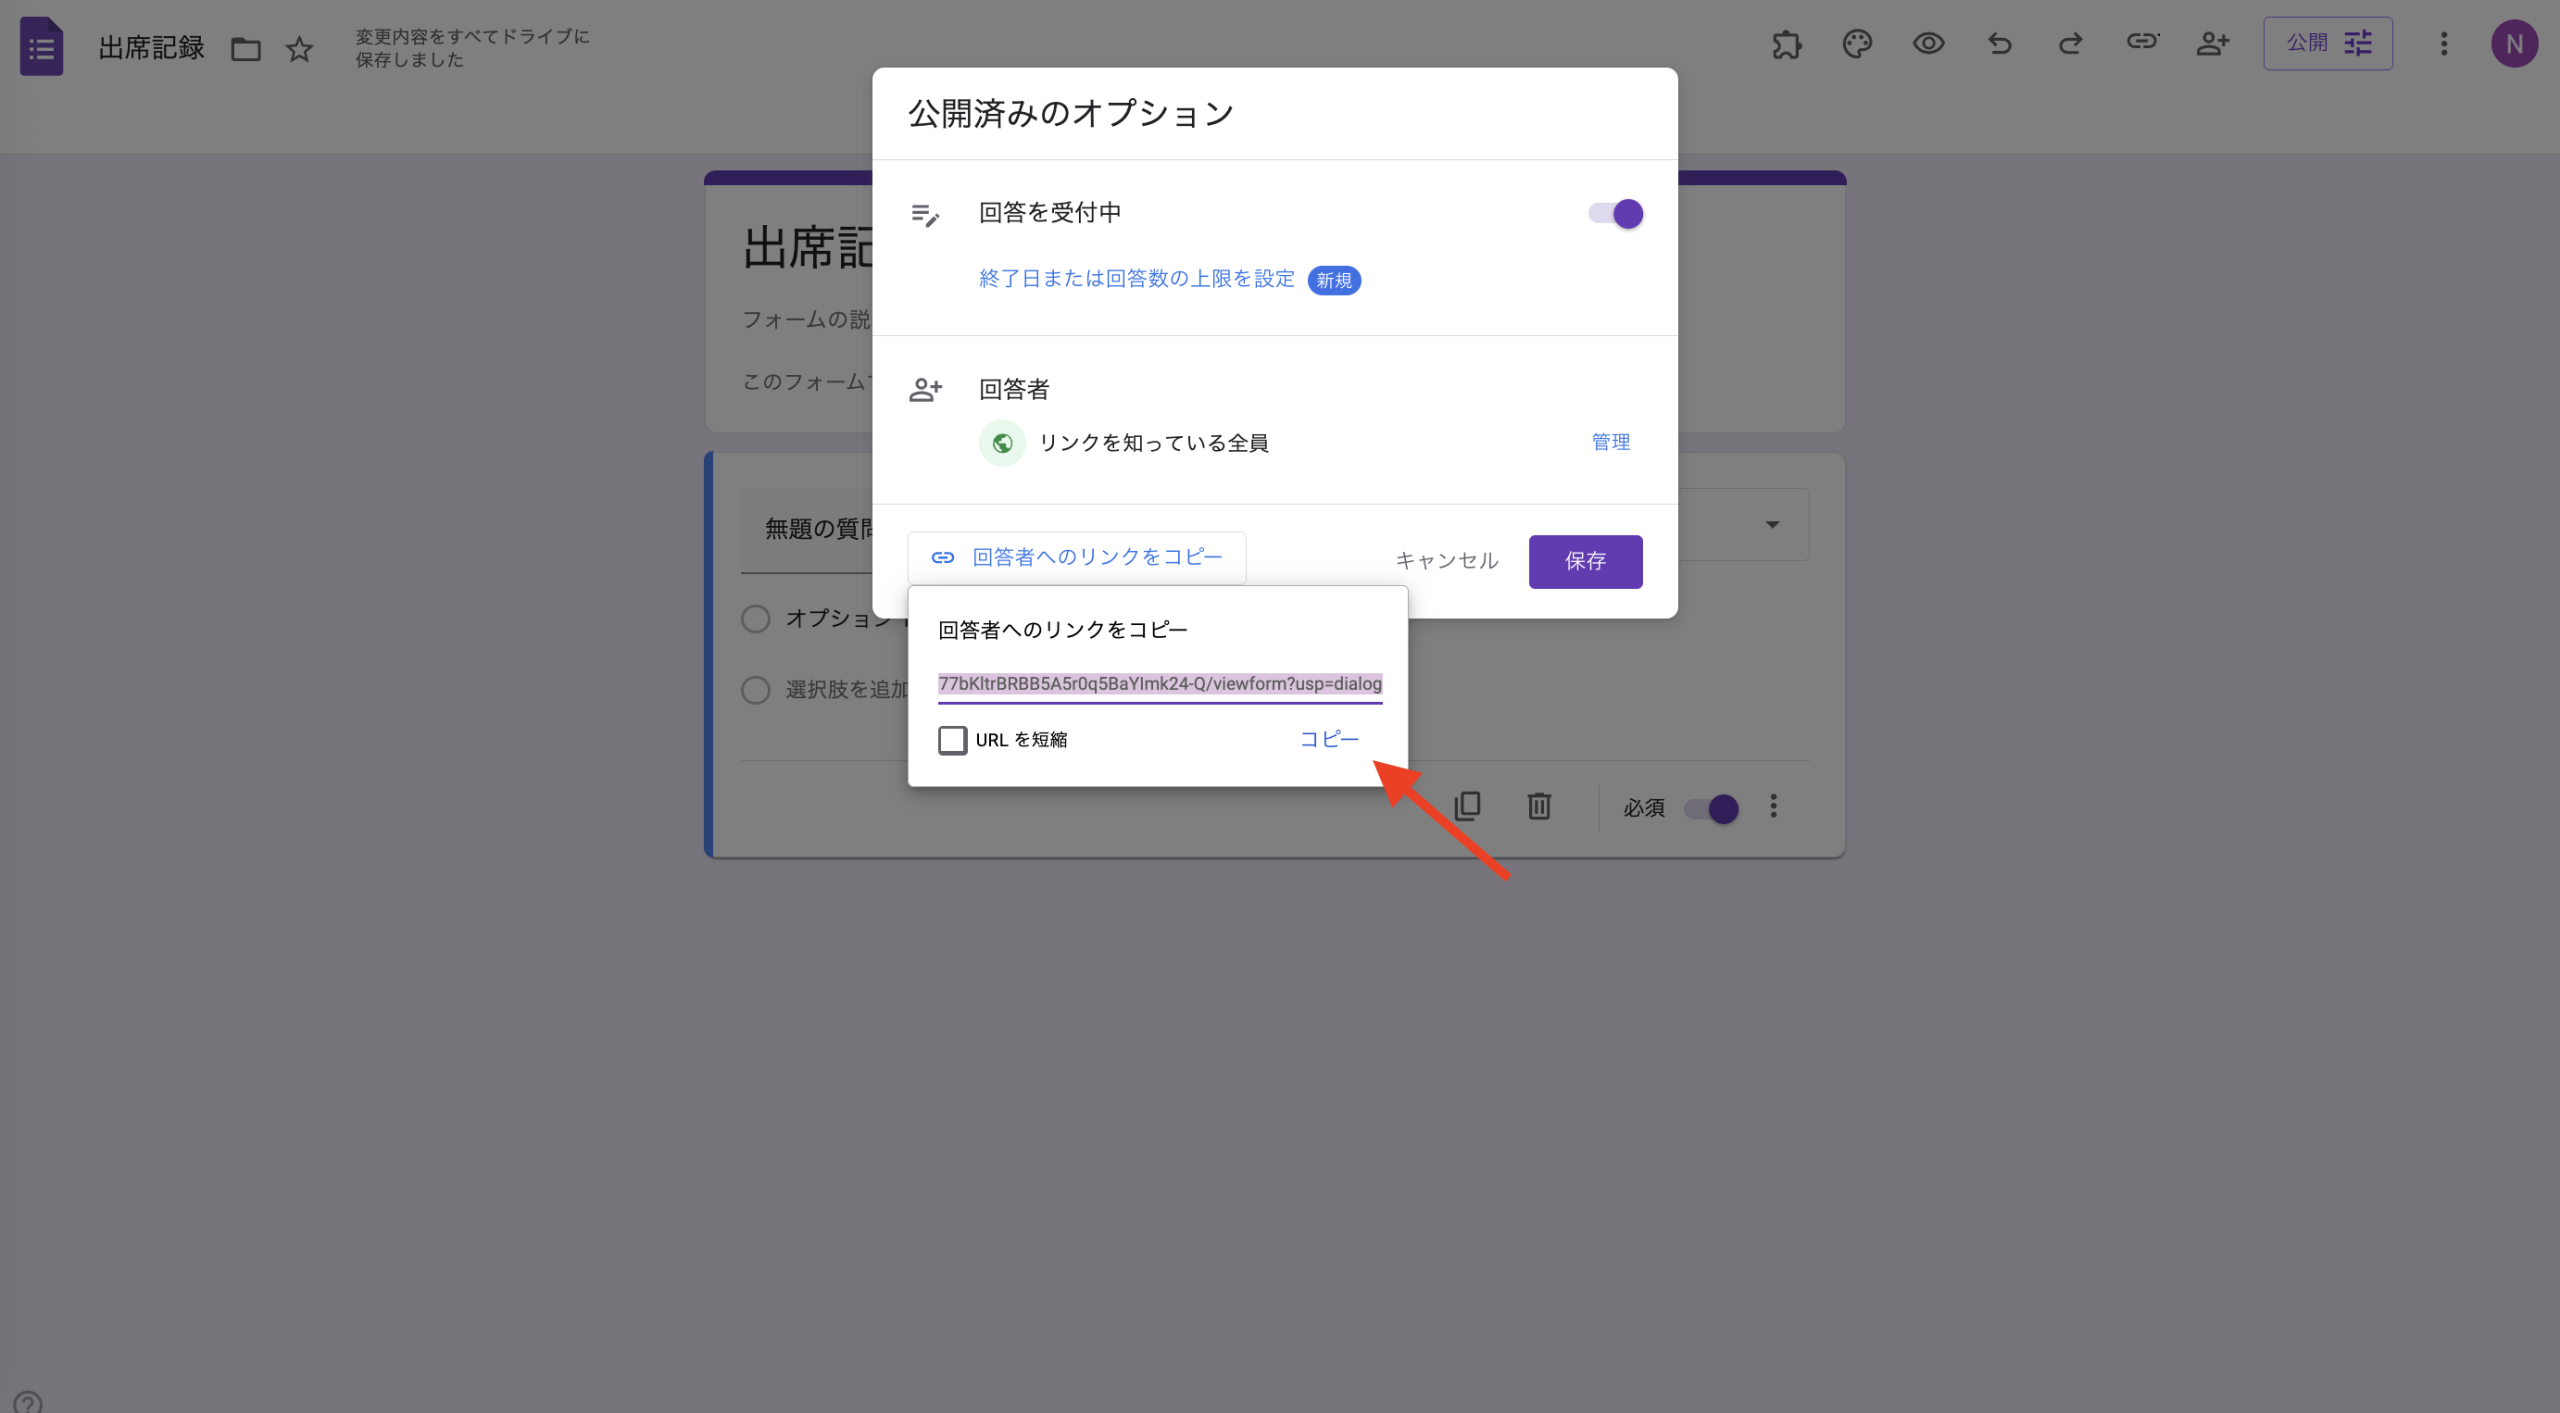Viewport: 2560px width, 1413px height.
Task: Select the URL text field
Action: (1159, 684)
